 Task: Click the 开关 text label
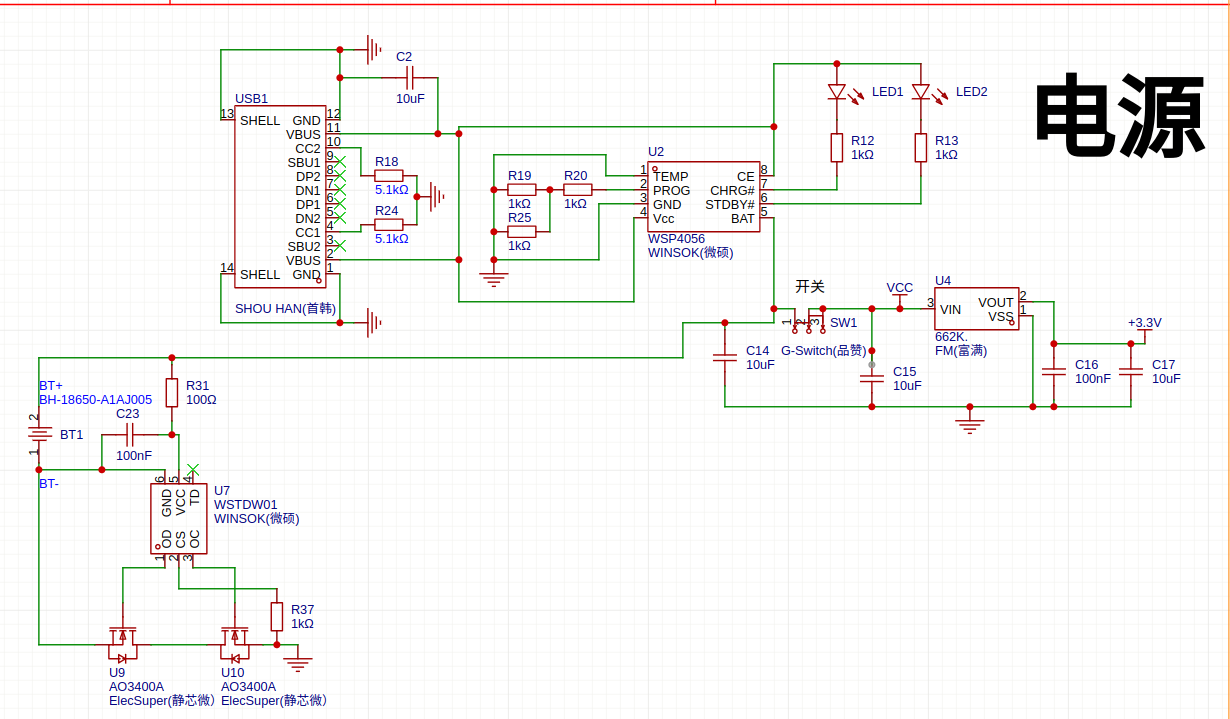click(x=809, y=287)
